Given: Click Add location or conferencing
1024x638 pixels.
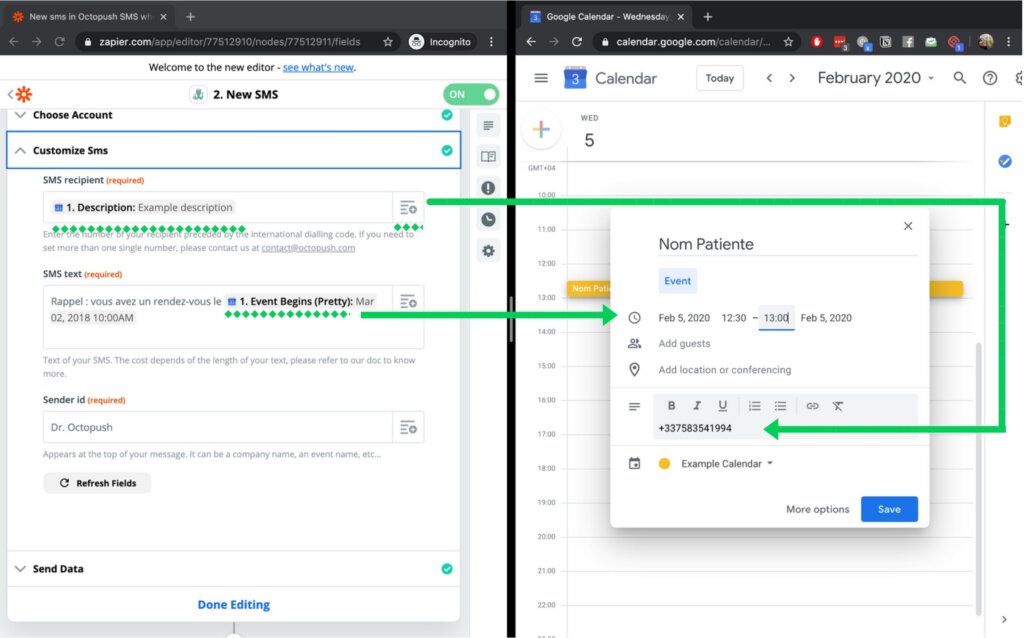Looking at the screenshot, I should point(725,370).
